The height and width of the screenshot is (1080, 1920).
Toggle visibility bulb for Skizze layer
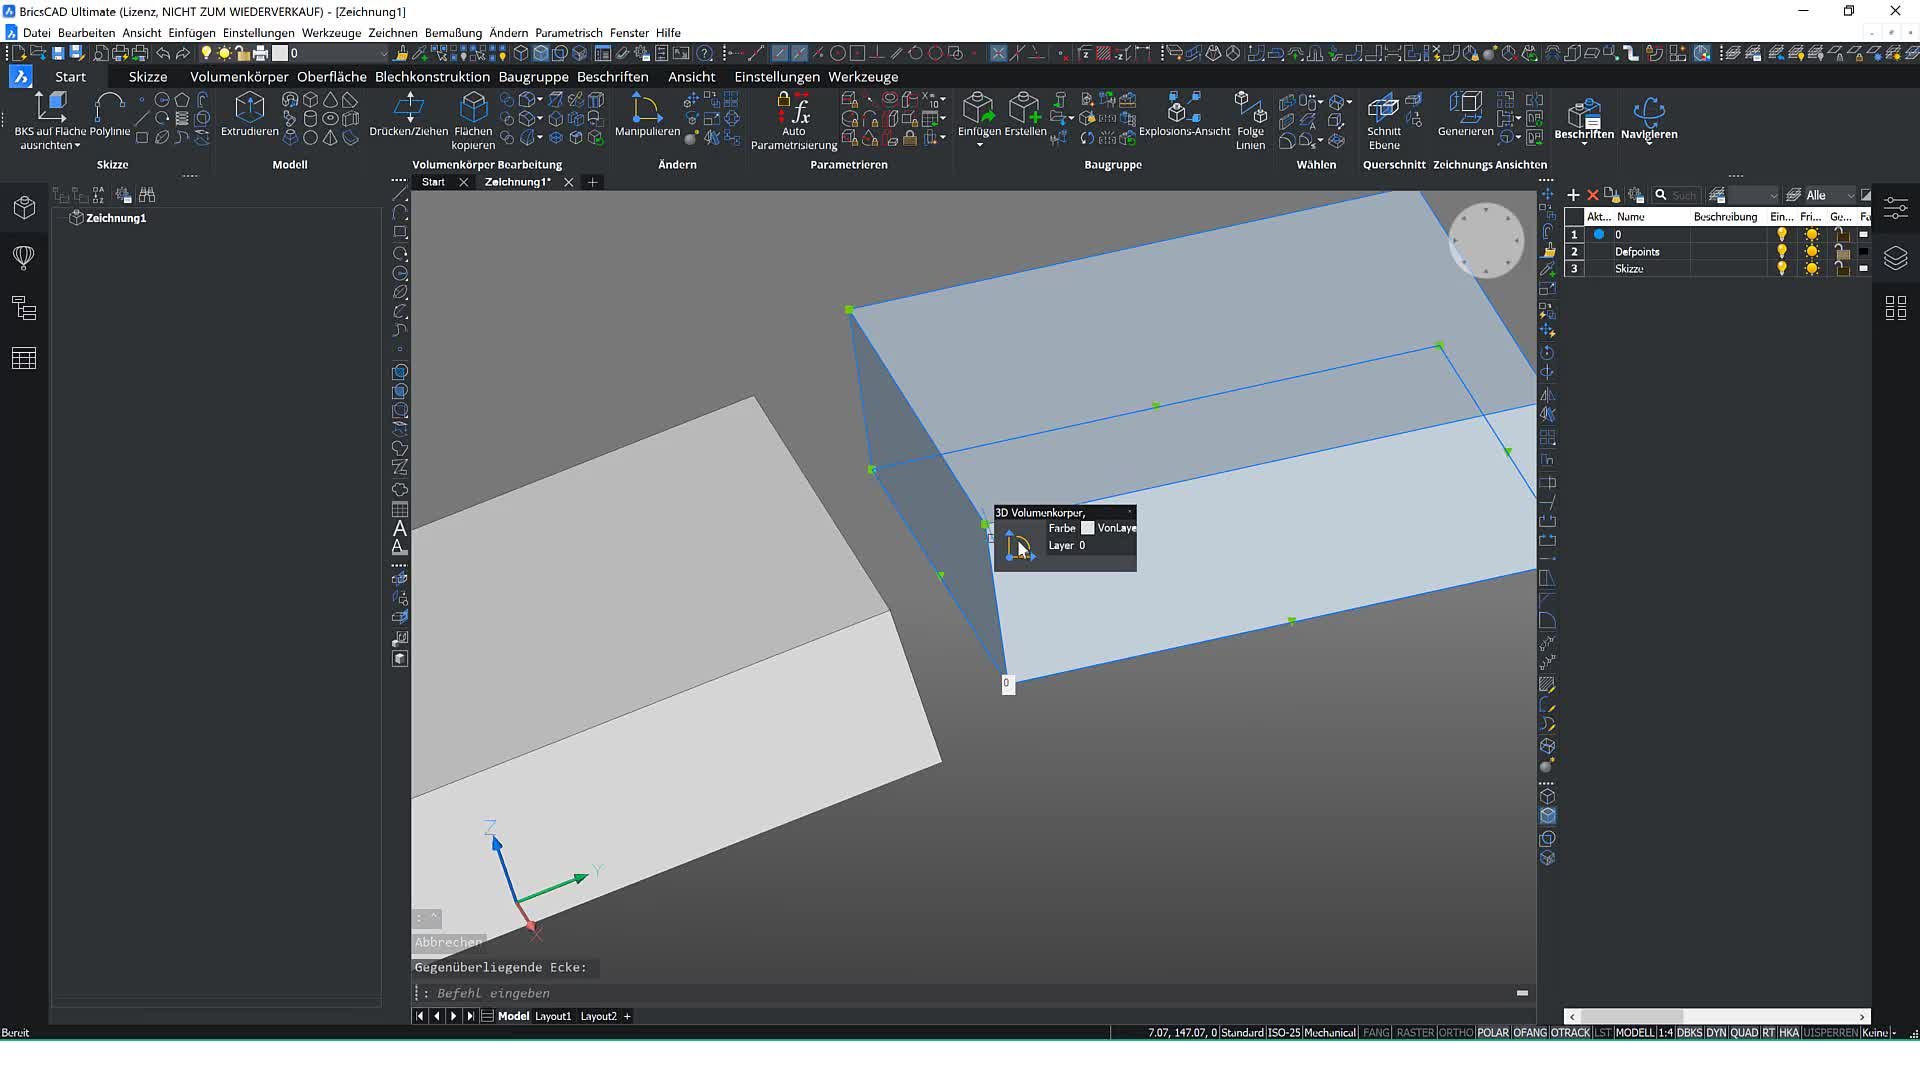[x=1781, y=269]
